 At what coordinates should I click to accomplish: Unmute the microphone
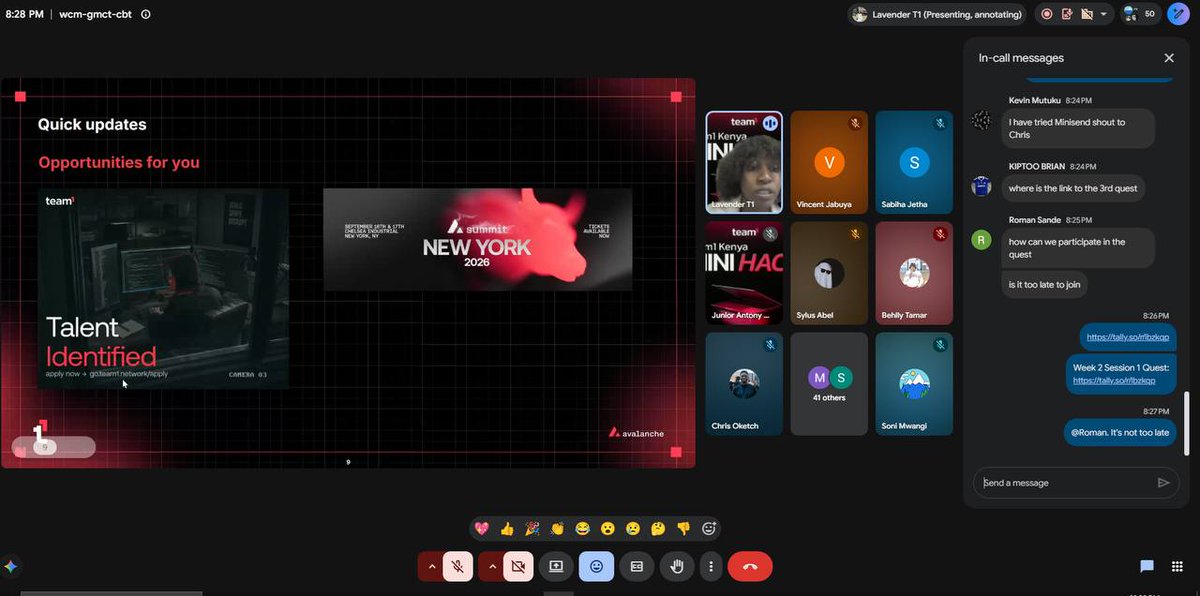click(x=457, y=567)
